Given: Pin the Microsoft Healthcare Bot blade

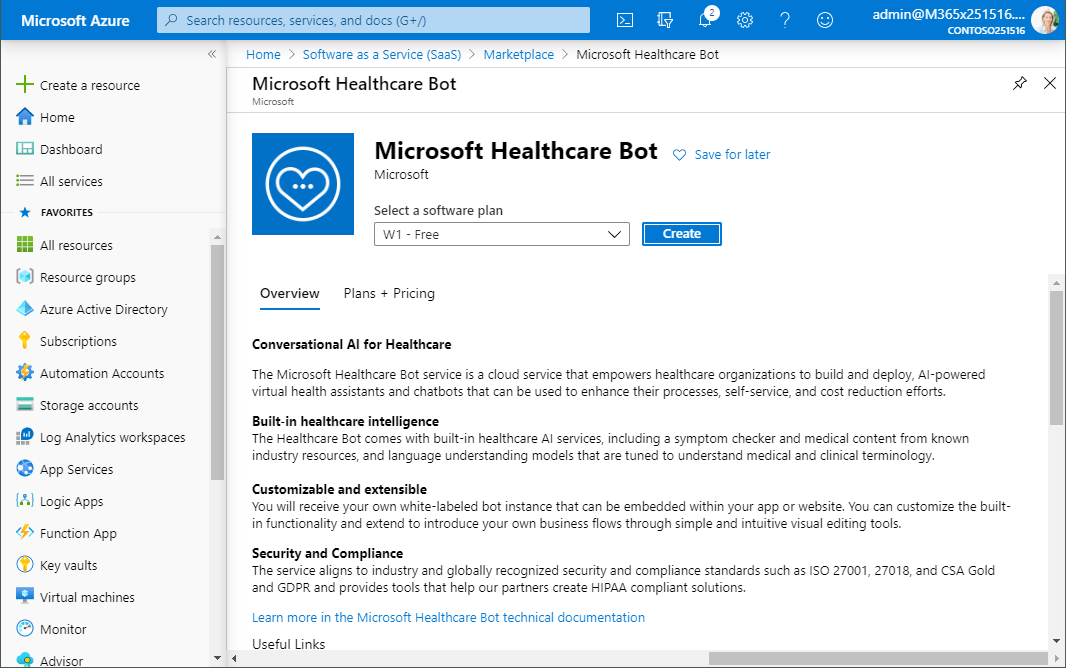Looking at the screenshot, I should click(x=1020, y=84).
